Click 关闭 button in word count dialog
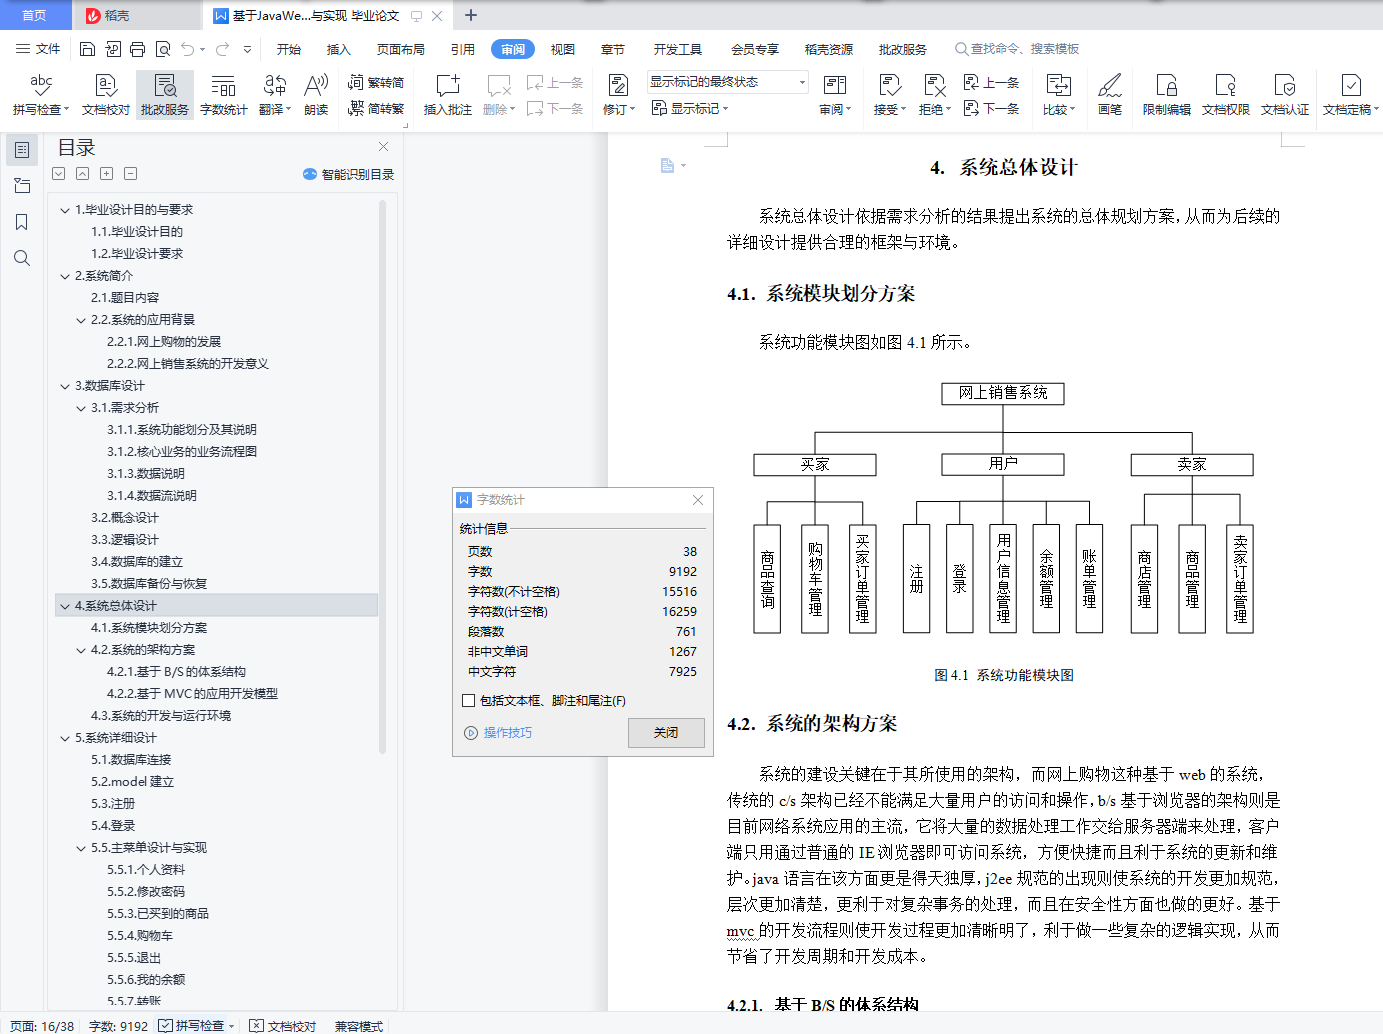 [666, 733]
